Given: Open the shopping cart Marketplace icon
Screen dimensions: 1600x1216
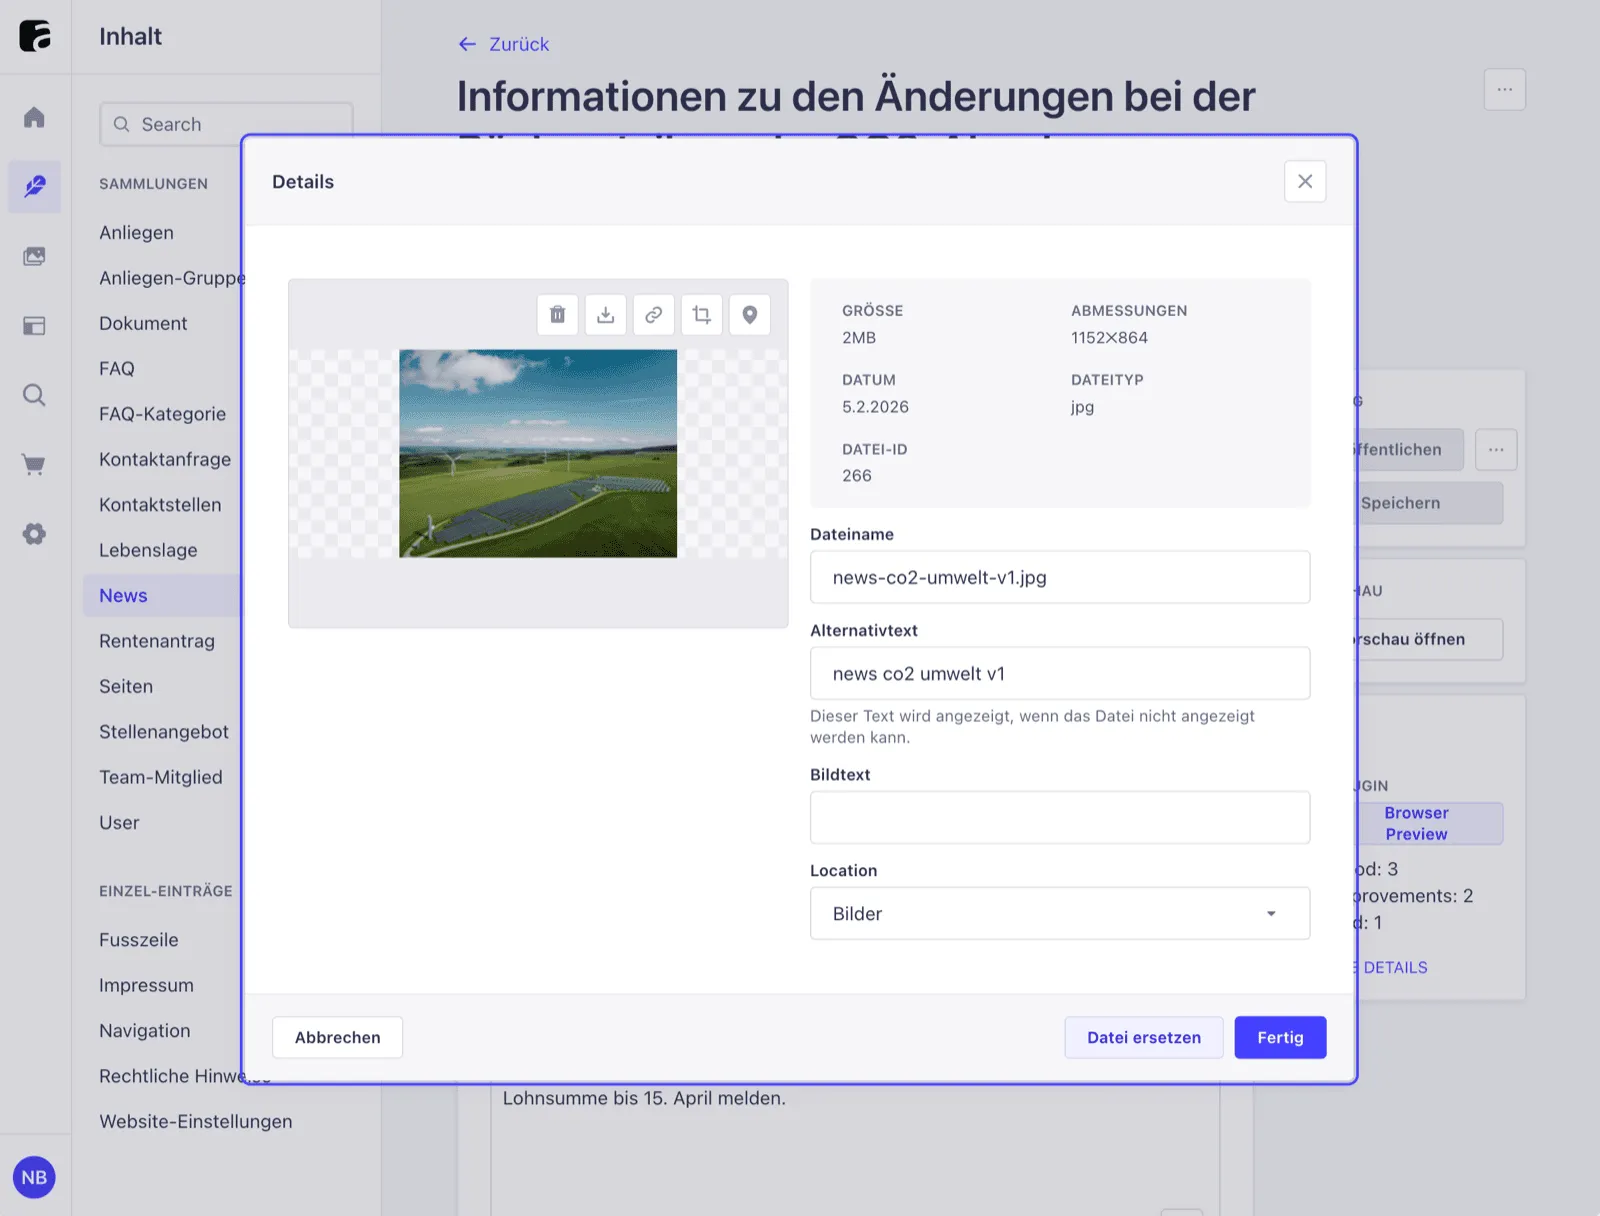Looking at the screenshot, I should (x=35, y=464).
